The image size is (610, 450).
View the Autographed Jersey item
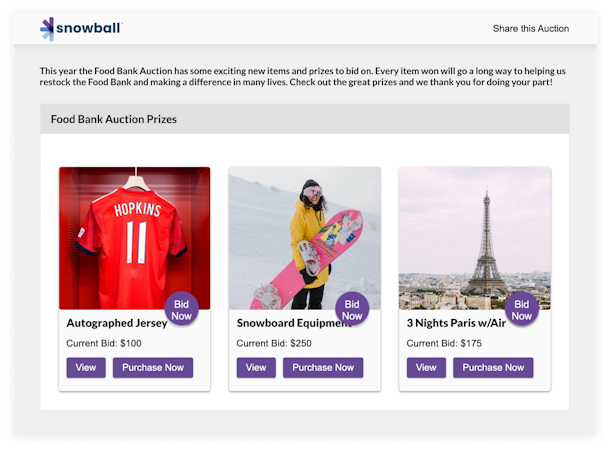86,367
